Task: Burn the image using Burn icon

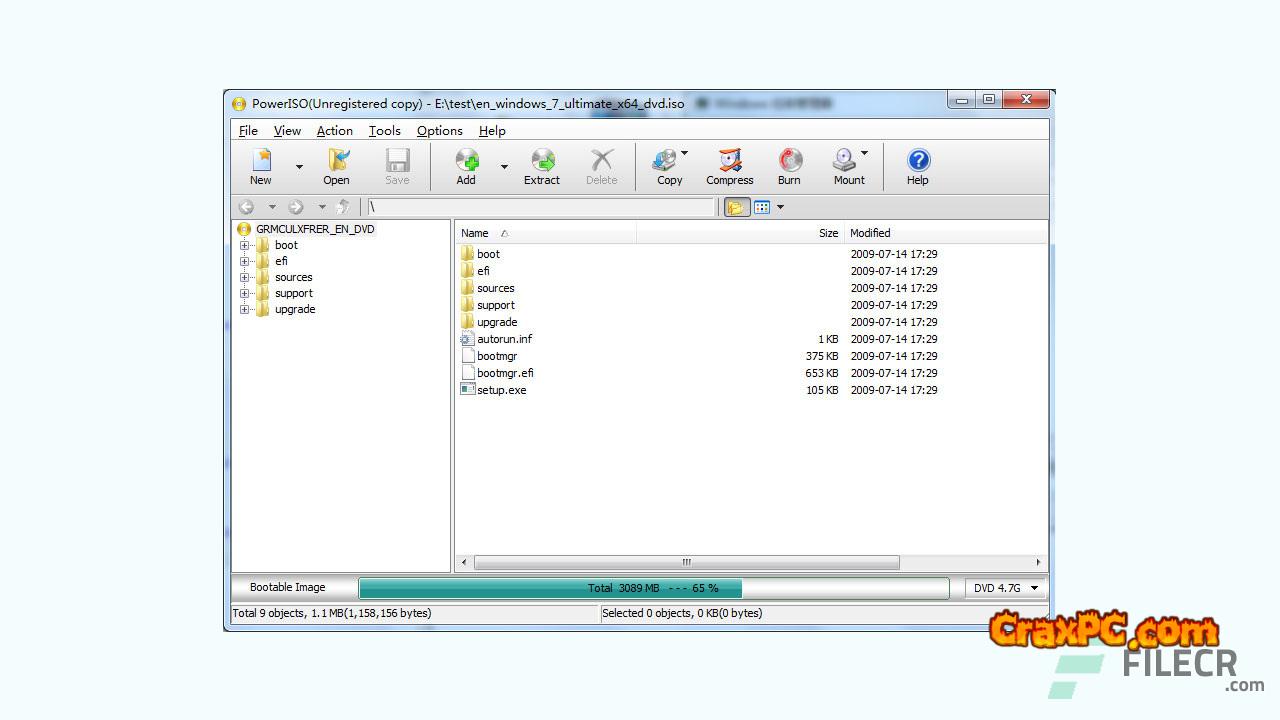Action: point(789,166)
